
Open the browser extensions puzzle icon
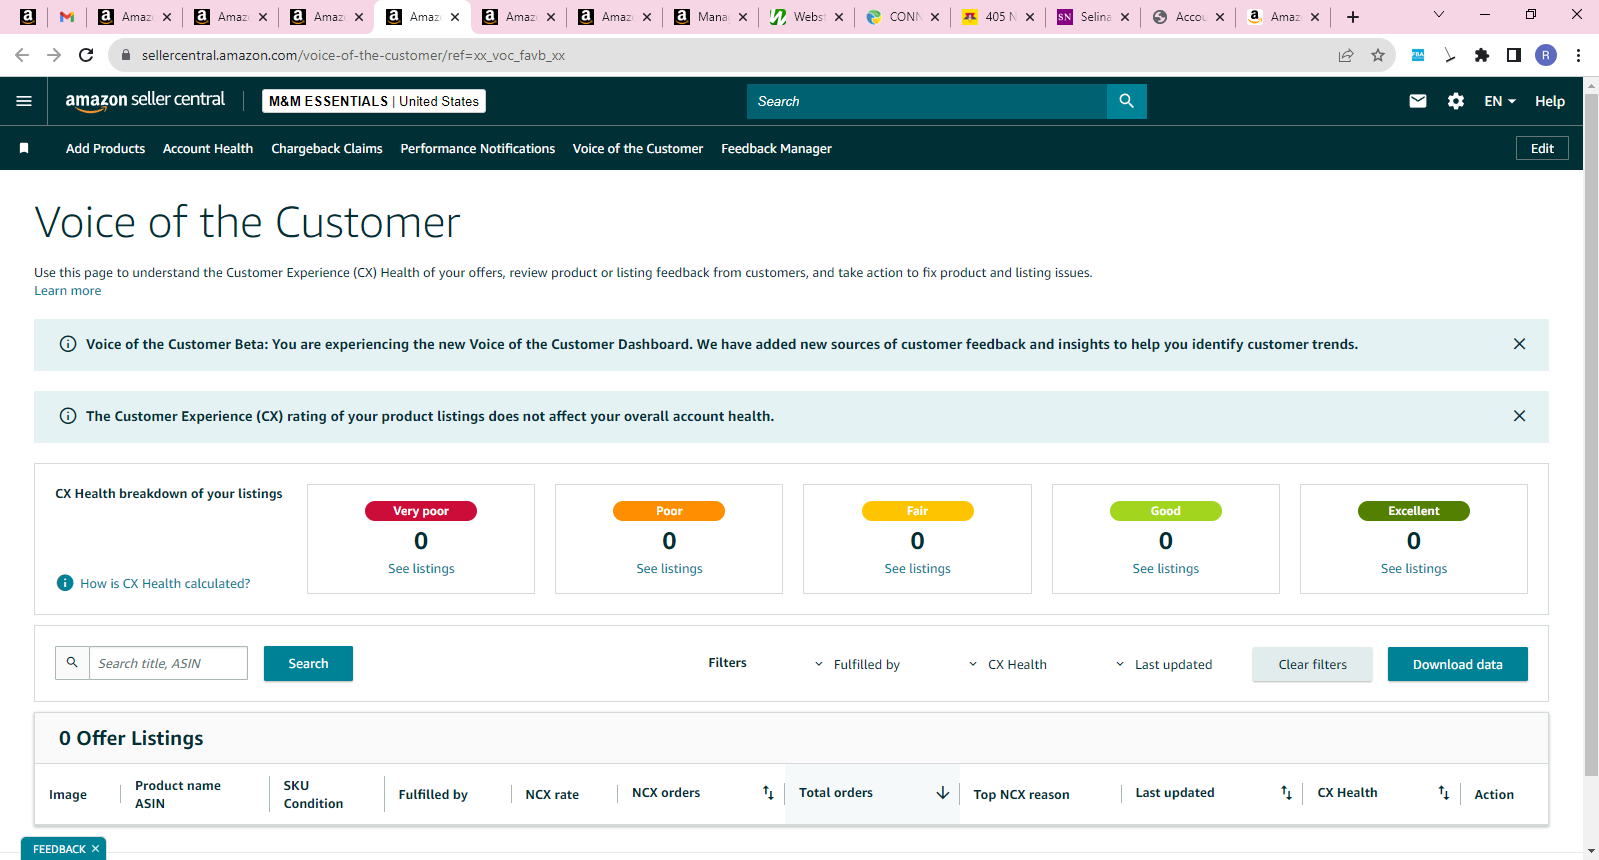click(1482, 55)
